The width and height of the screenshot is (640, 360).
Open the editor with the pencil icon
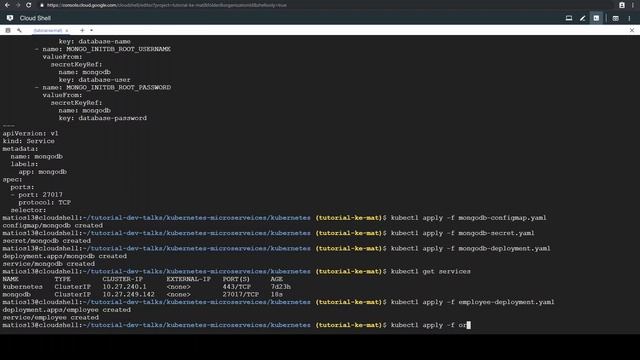click(x=582, y=18)
